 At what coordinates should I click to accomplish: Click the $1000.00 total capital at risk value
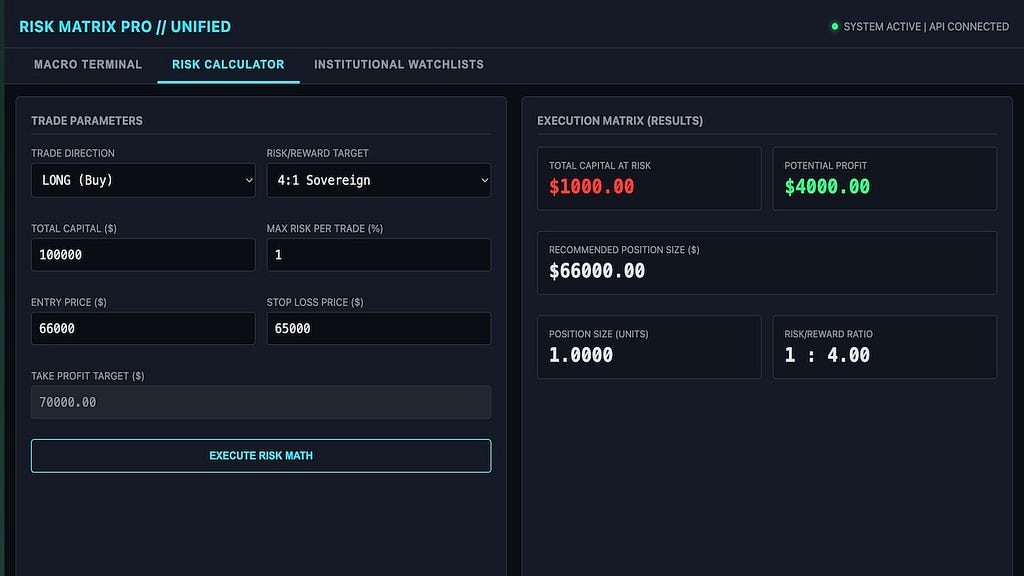pos(592,187)
